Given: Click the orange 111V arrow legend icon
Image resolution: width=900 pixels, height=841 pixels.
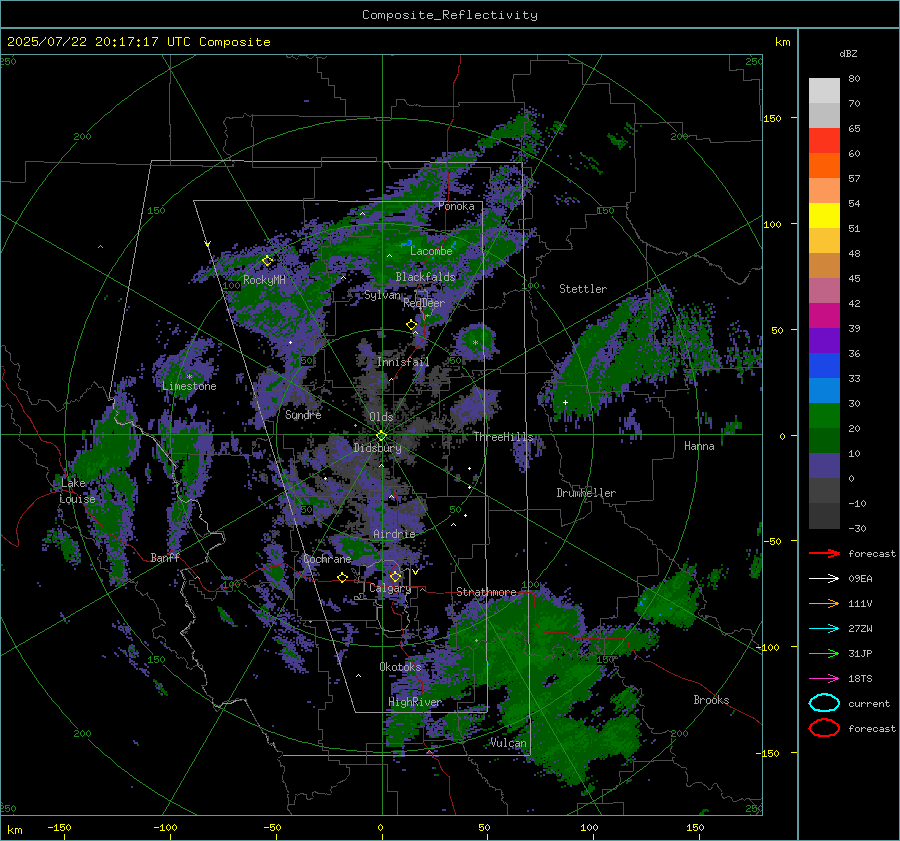Looking at the screenshot, I should point(824,603).
